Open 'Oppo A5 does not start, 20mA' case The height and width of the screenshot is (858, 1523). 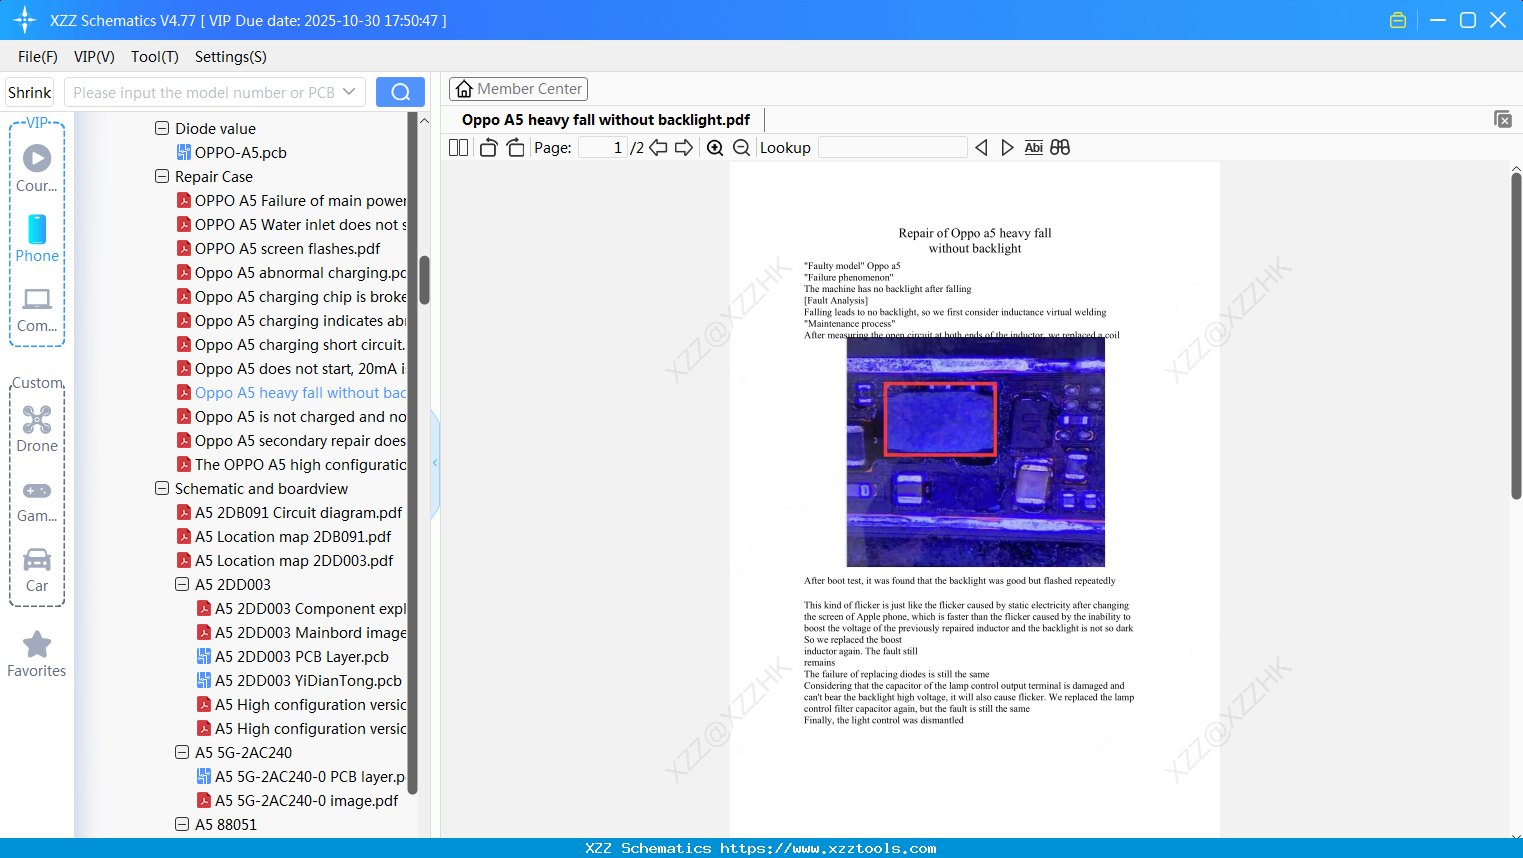coord(292,368)
